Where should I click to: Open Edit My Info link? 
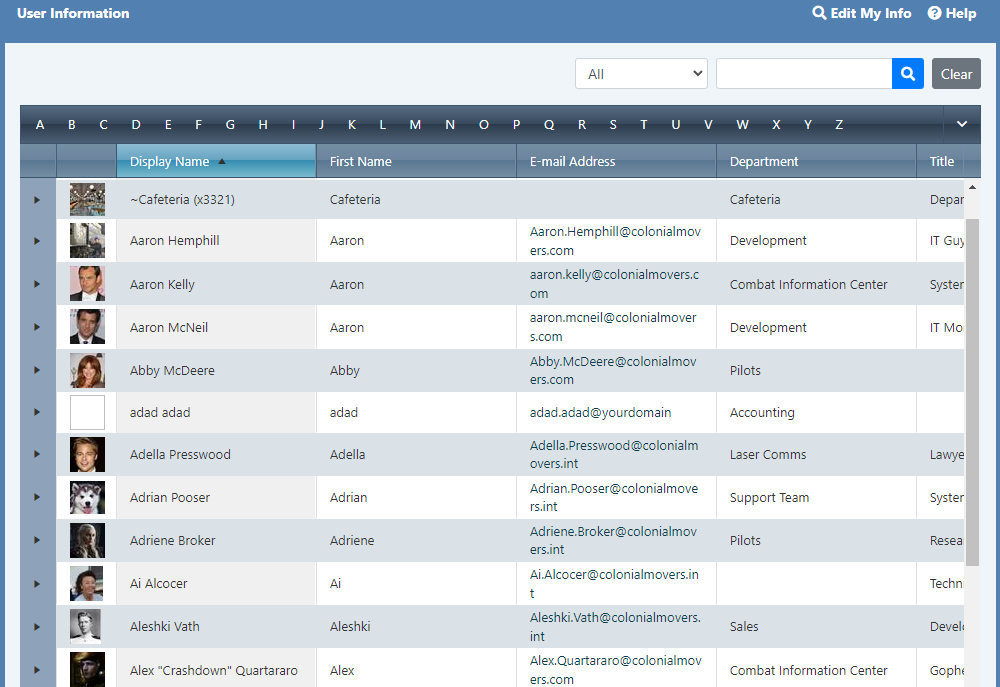coord(862,13)
